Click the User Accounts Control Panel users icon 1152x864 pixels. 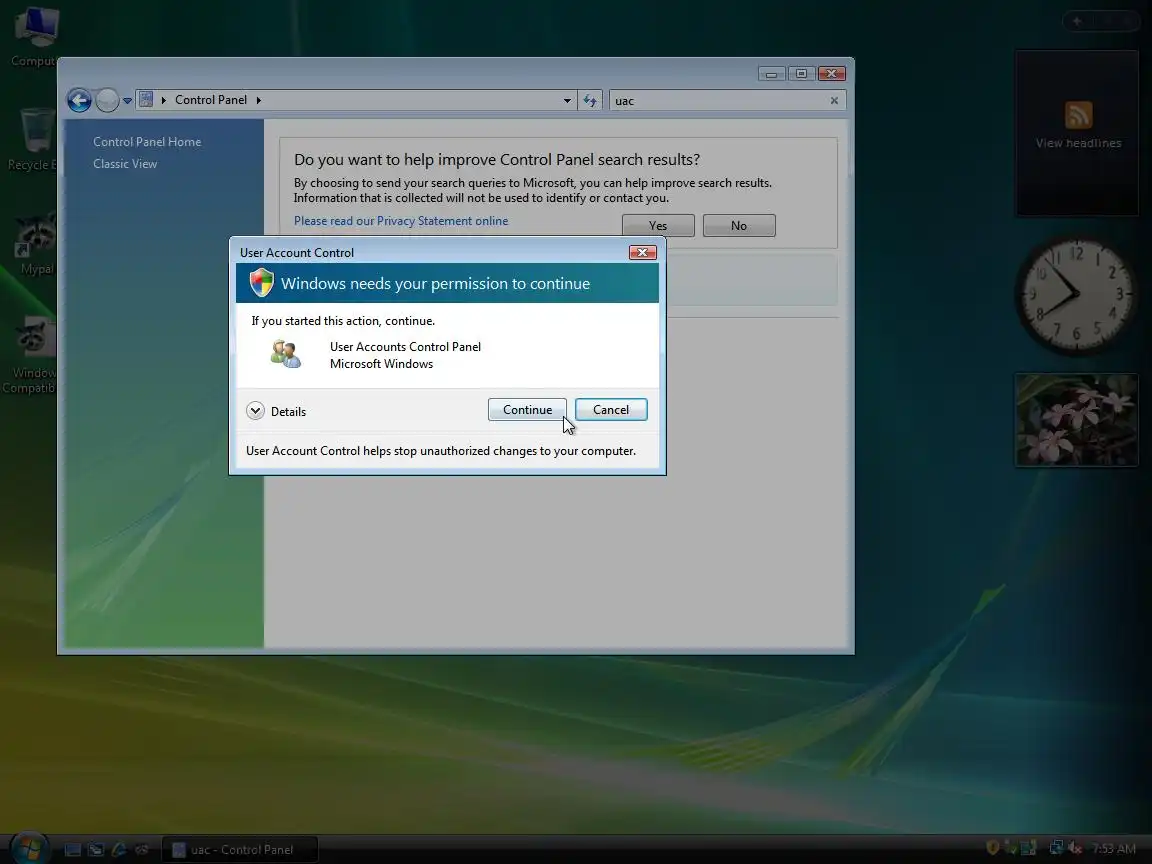[x=285, y=354]
